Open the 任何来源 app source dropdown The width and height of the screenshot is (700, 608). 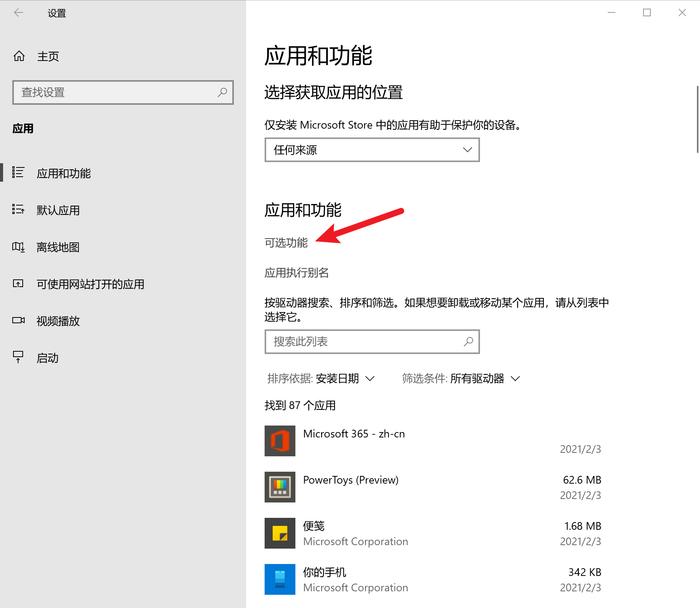pos(372,150)
